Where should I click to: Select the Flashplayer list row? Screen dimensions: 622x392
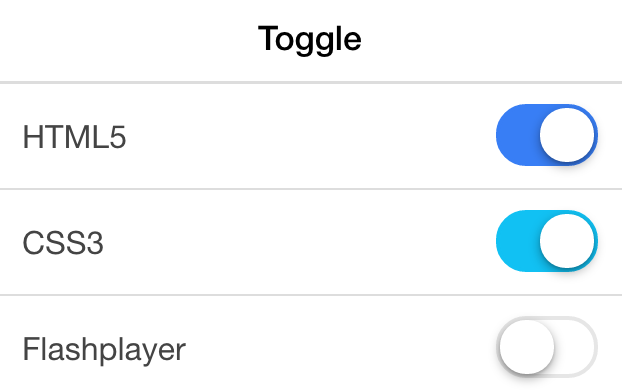[311, 344]
